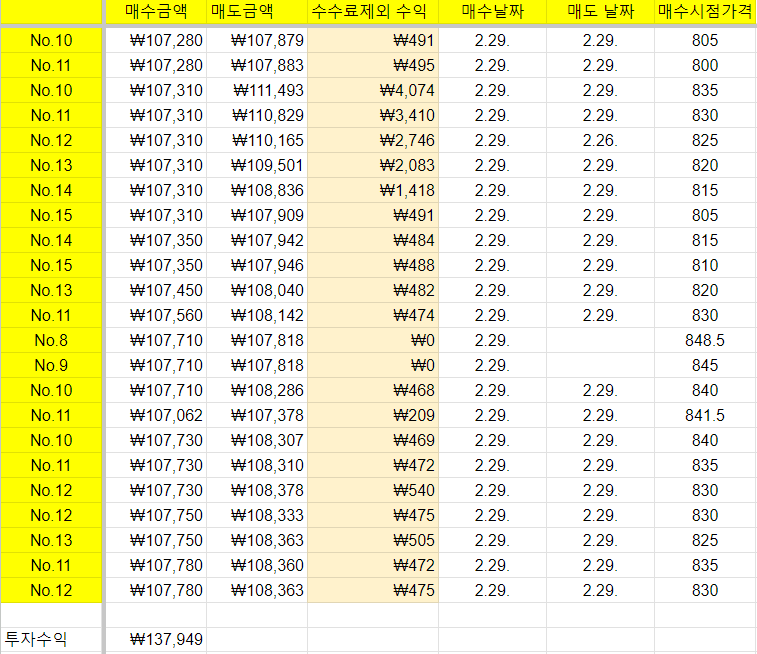This screenshot has width=757, height=654.
Task: Click the ₩209 profit cell
Action: pos(373,415)
